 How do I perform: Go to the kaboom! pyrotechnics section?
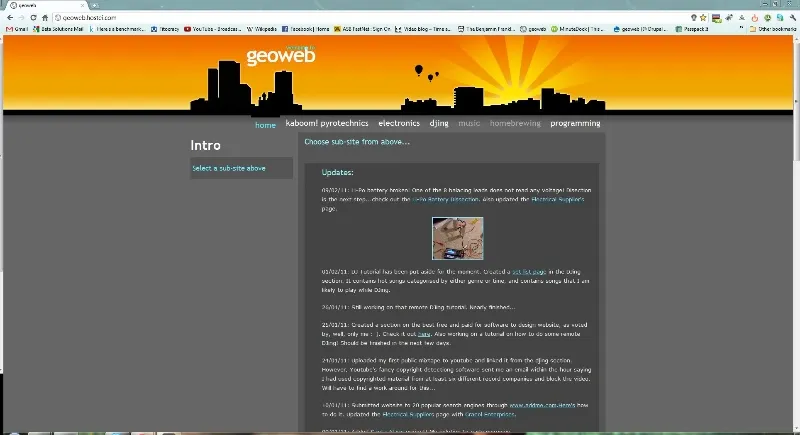click(327, 124)
